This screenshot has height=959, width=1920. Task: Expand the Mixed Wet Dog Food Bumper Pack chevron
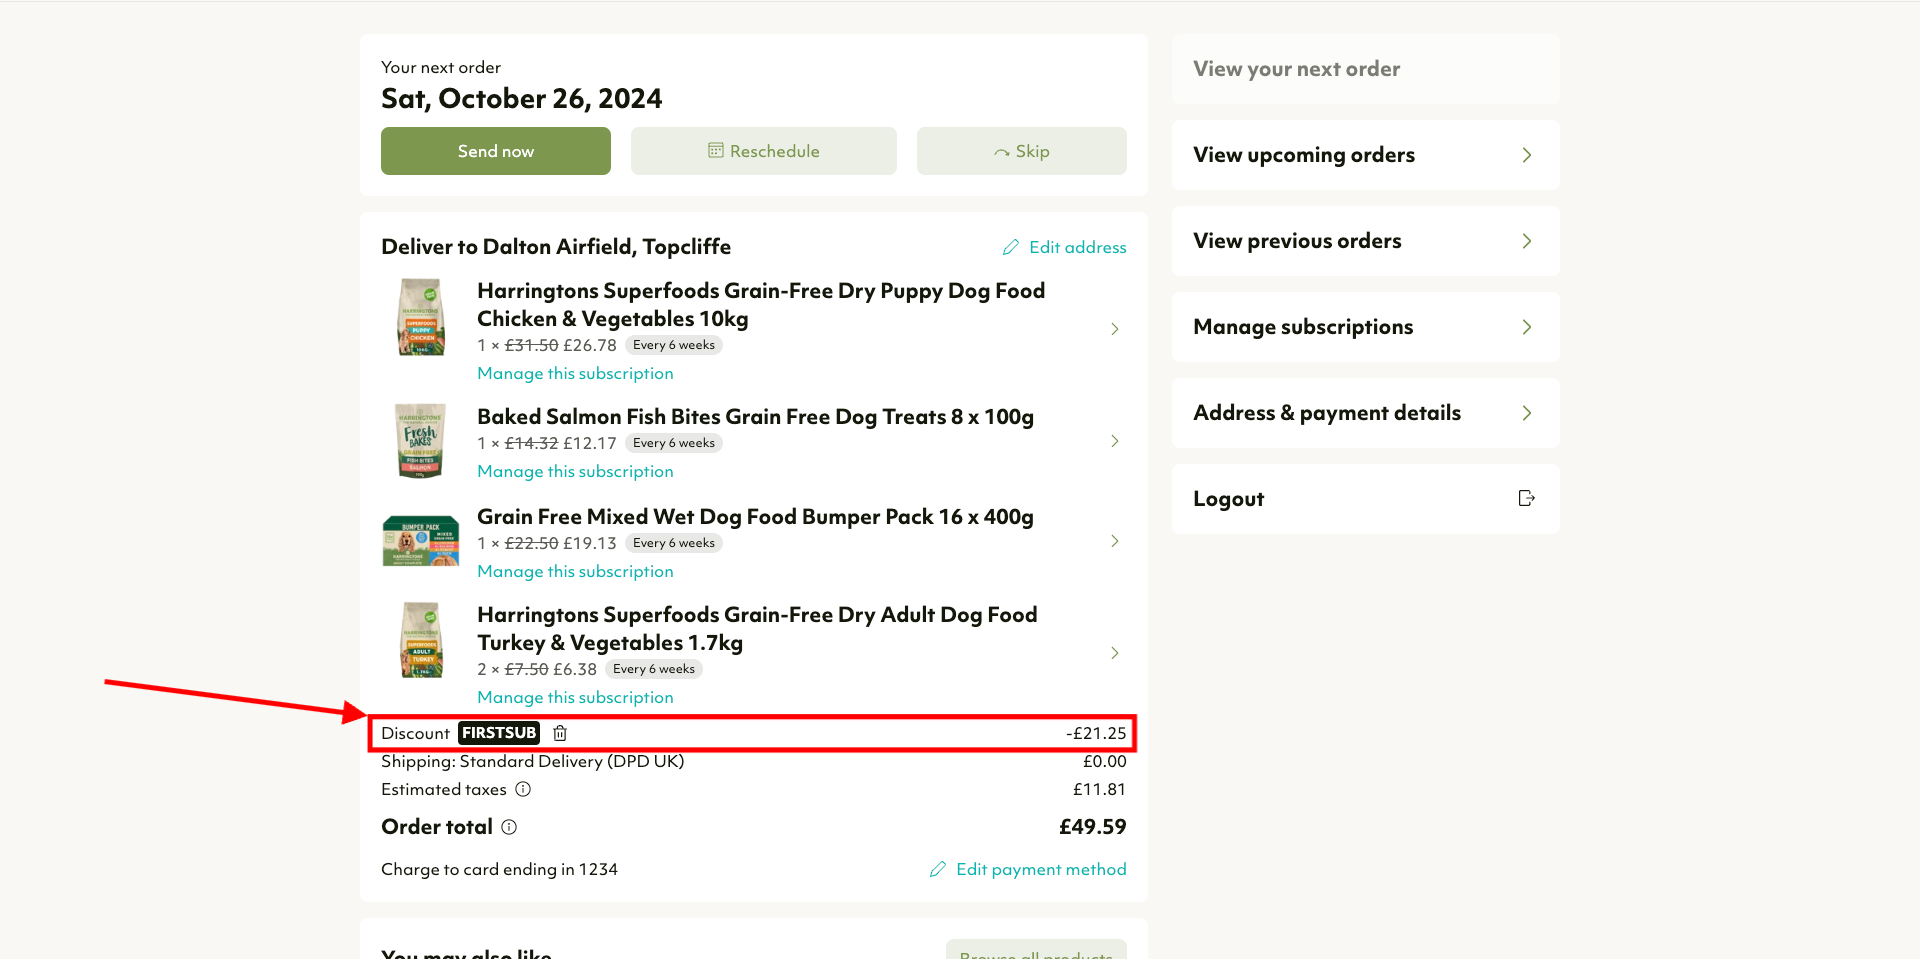click(x=1115, y=541)
